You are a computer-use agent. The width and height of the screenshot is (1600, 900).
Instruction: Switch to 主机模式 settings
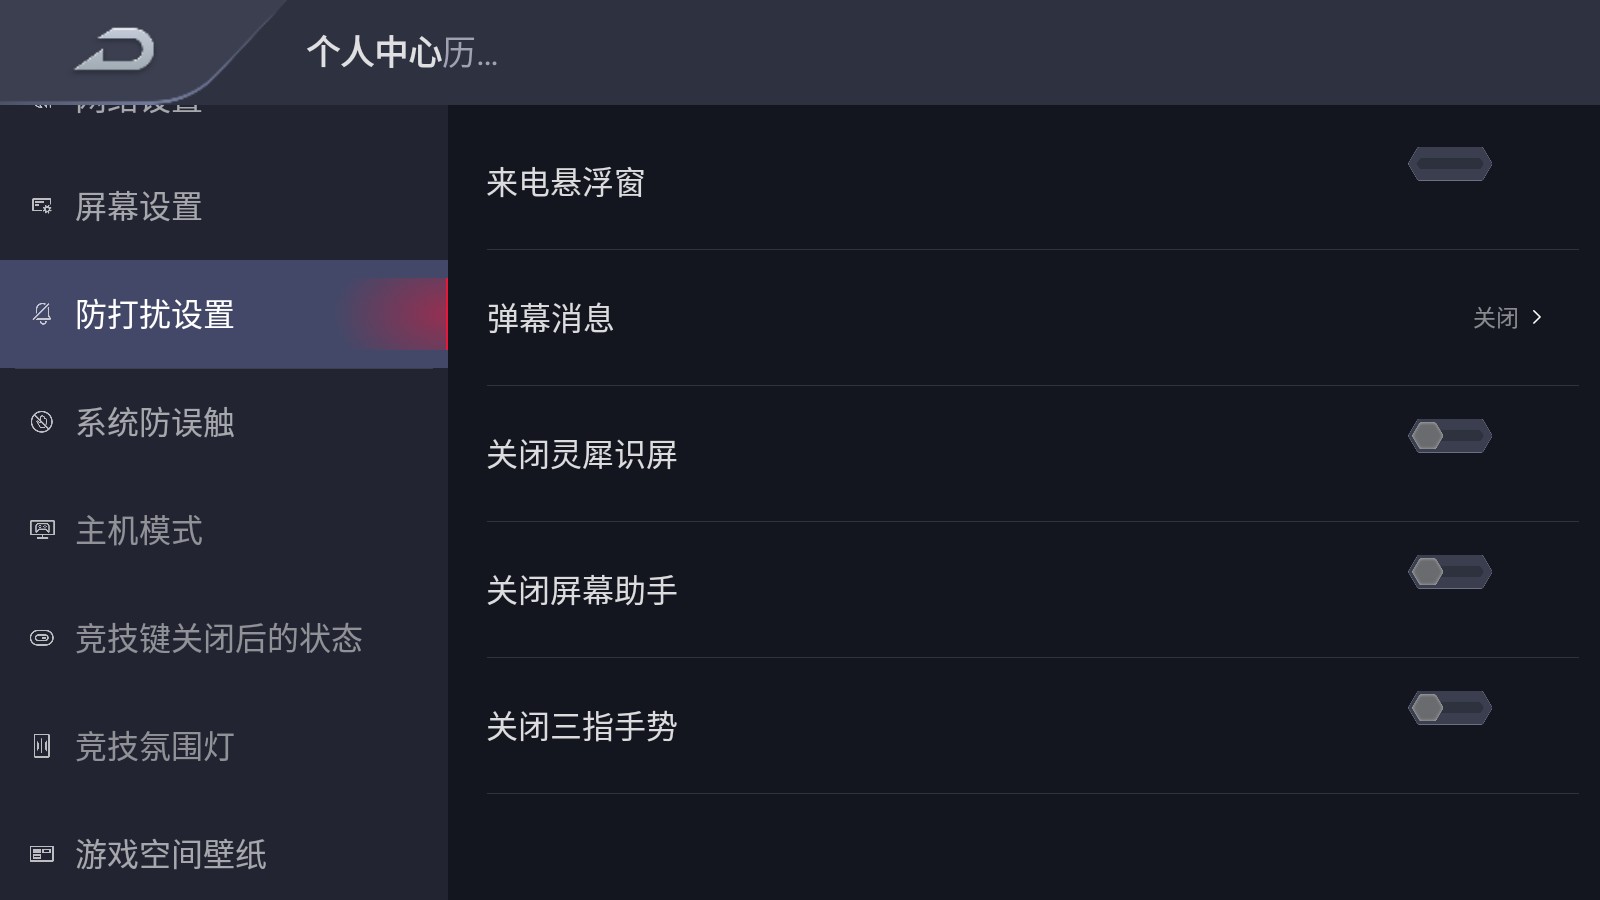140,531
